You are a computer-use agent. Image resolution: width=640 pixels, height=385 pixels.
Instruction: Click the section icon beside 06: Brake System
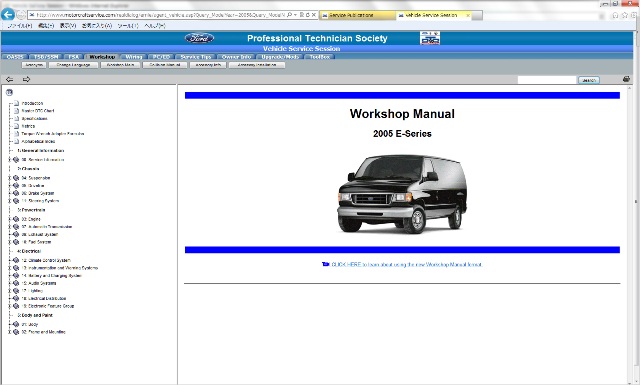tap(16, 193)
